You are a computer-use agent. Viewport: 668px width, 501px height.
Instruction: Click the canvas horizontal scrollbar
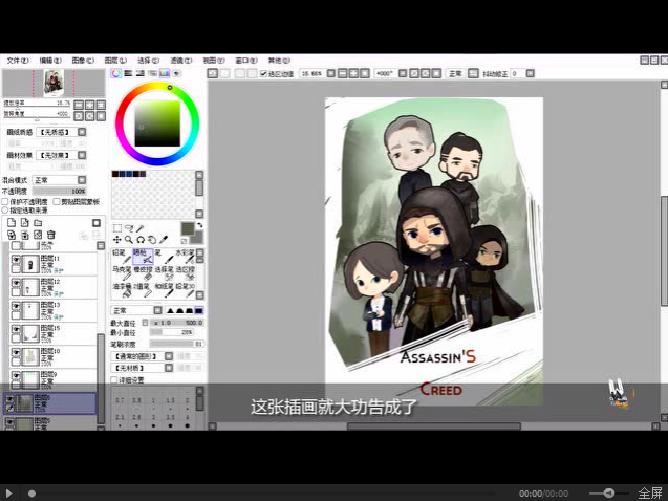(434, 426)
